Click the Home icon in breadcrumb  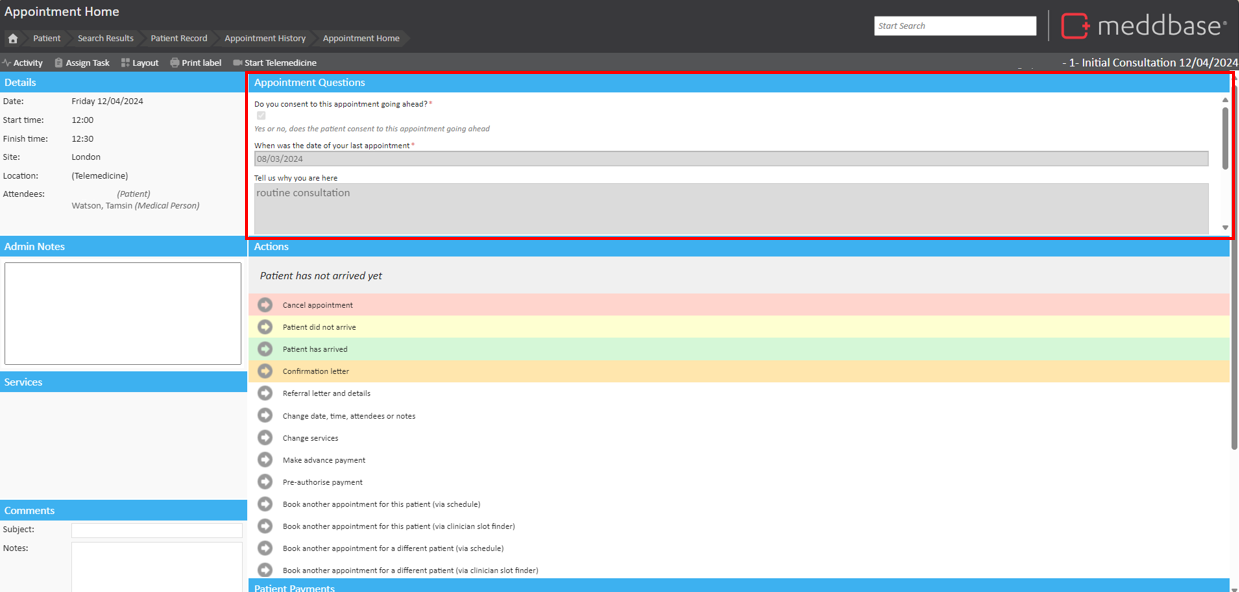click(13, 39)
